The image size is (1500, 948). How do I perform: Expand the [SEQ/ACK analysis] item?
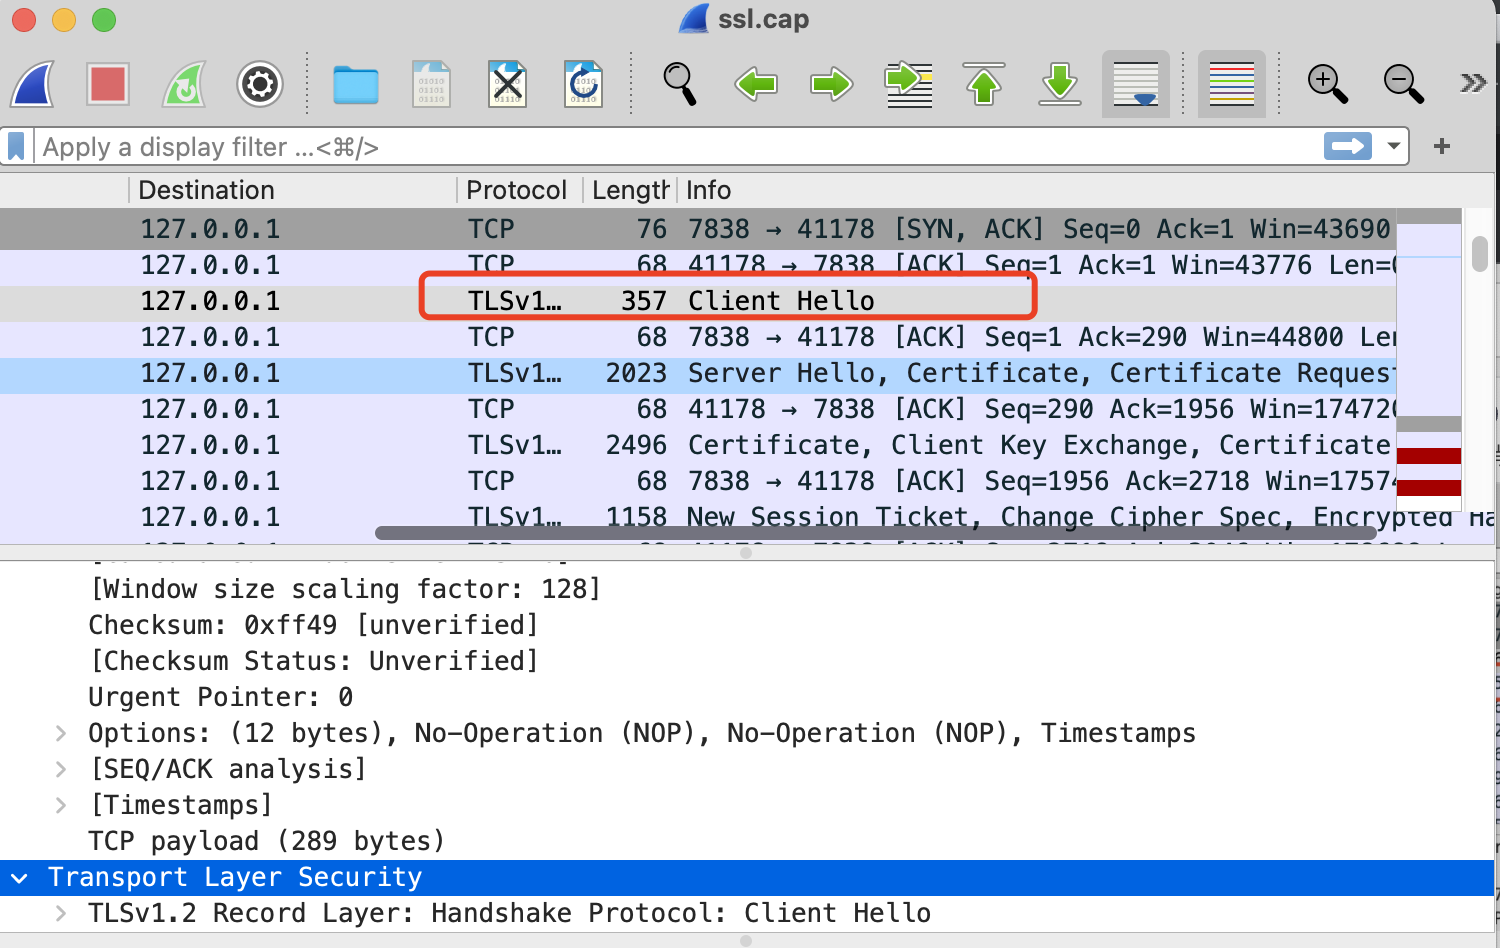coord(61,769)
